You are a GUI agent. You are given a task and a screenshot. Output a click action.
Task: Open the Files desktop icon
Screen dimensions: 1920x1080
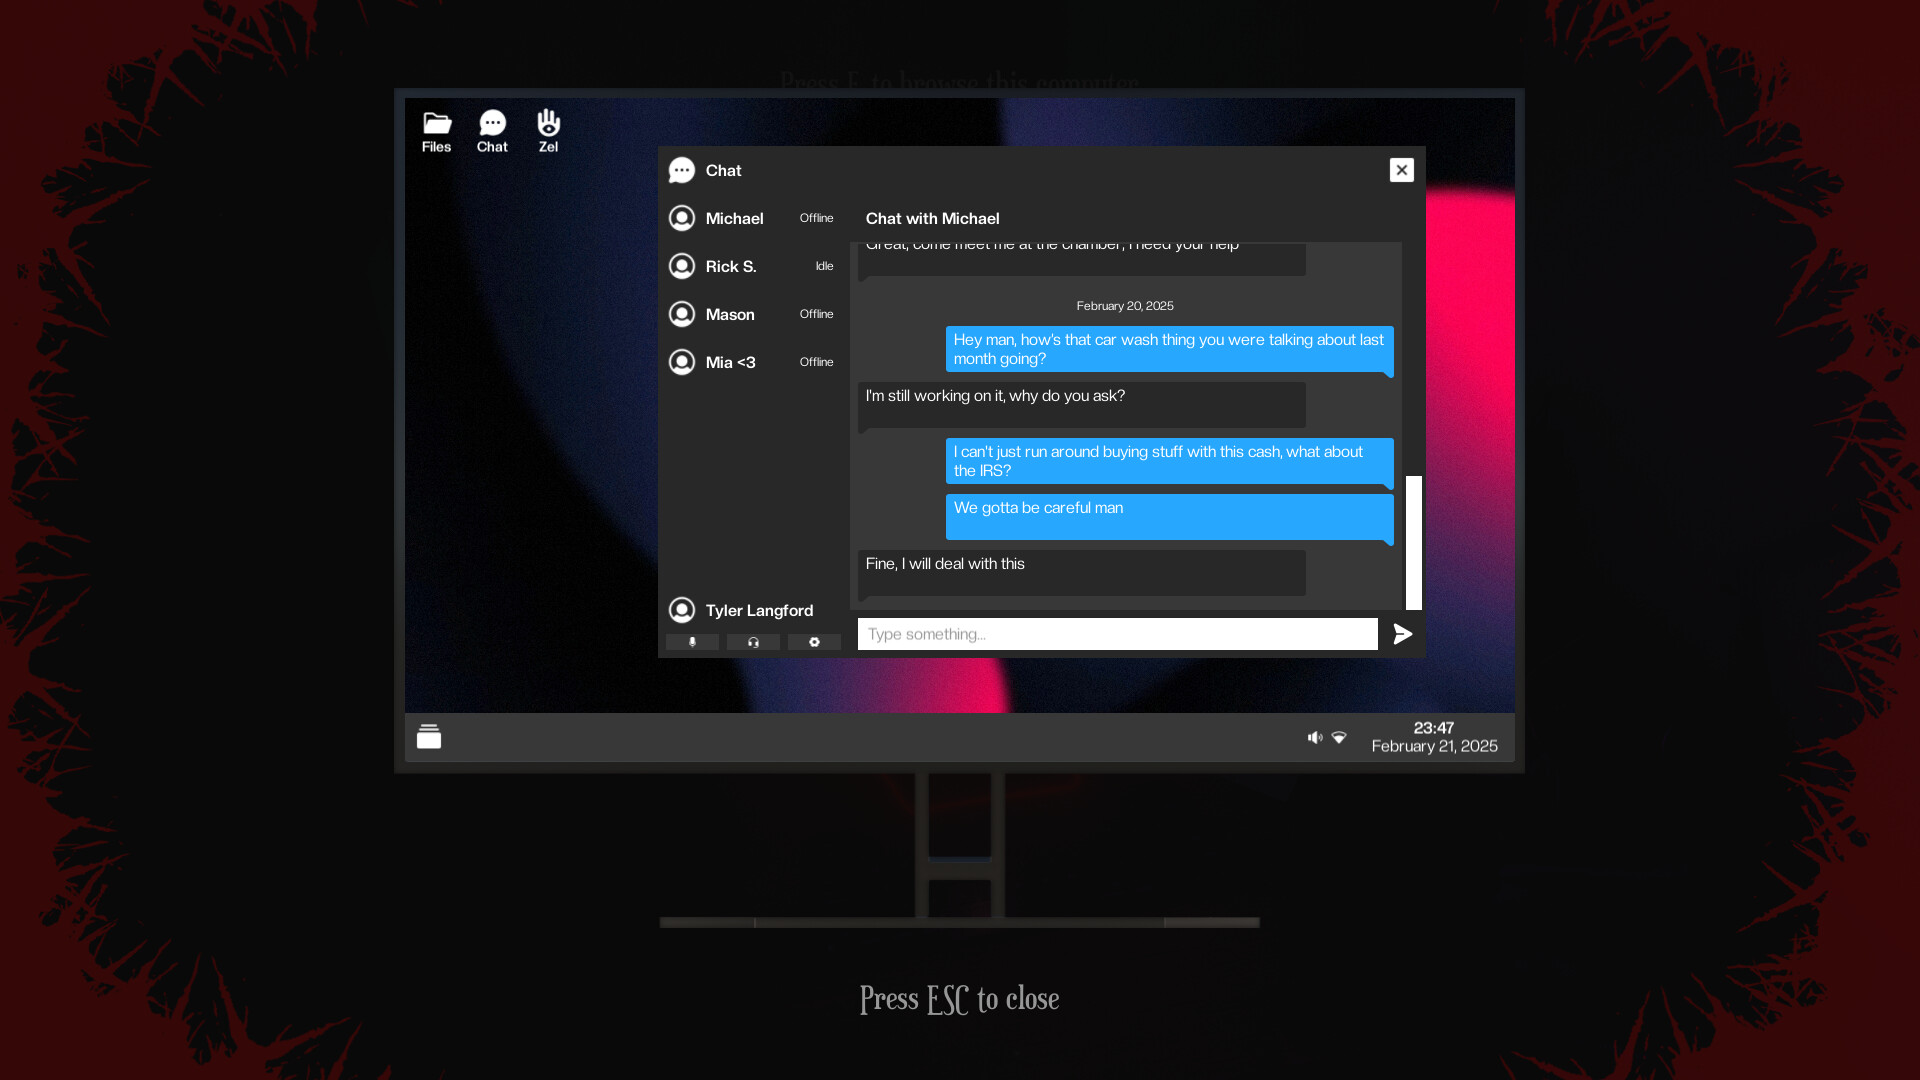pyautogui.click(x=436, y=131)
